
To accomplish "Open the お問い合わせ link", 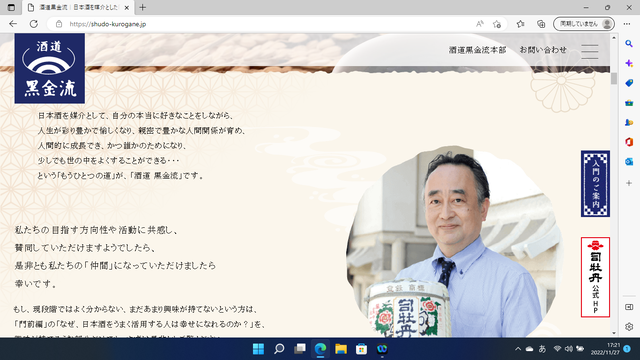I will [543, 50].
